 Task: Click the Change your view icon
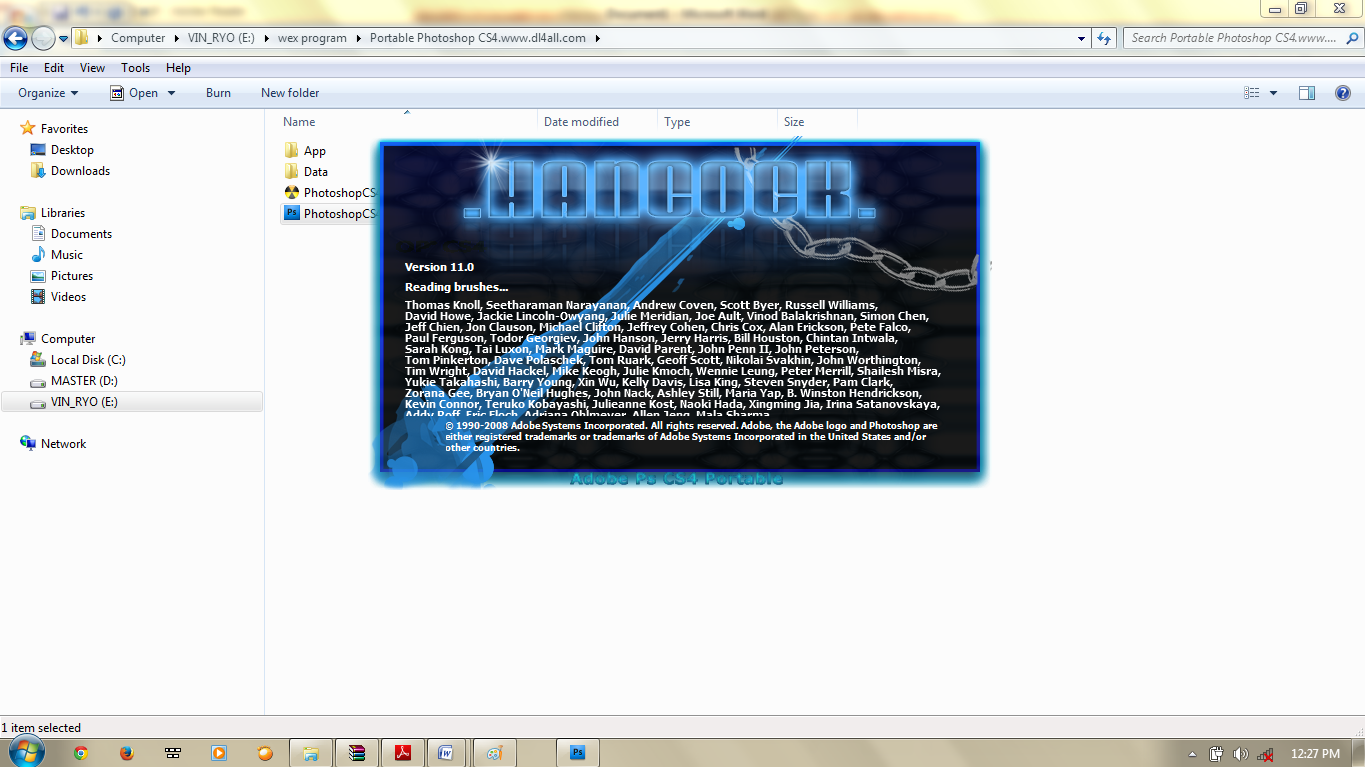(1252, 93)
